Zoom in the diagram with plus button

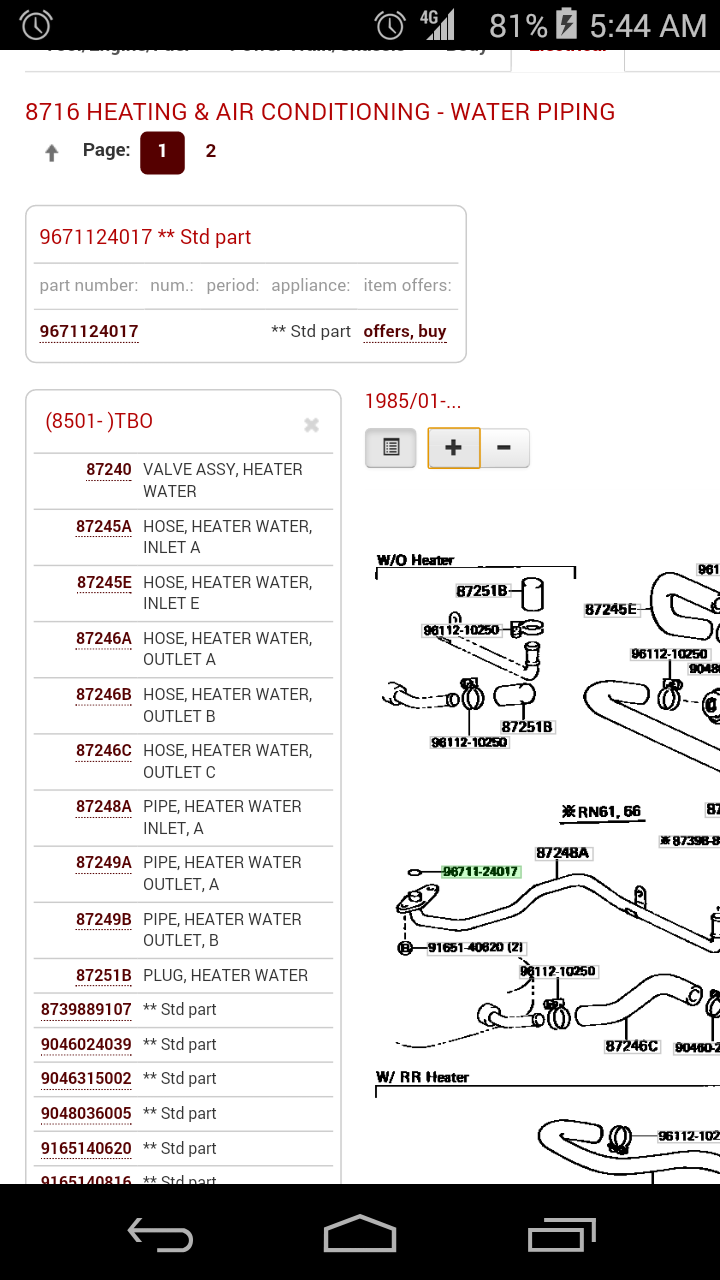(x=453, y=448)
